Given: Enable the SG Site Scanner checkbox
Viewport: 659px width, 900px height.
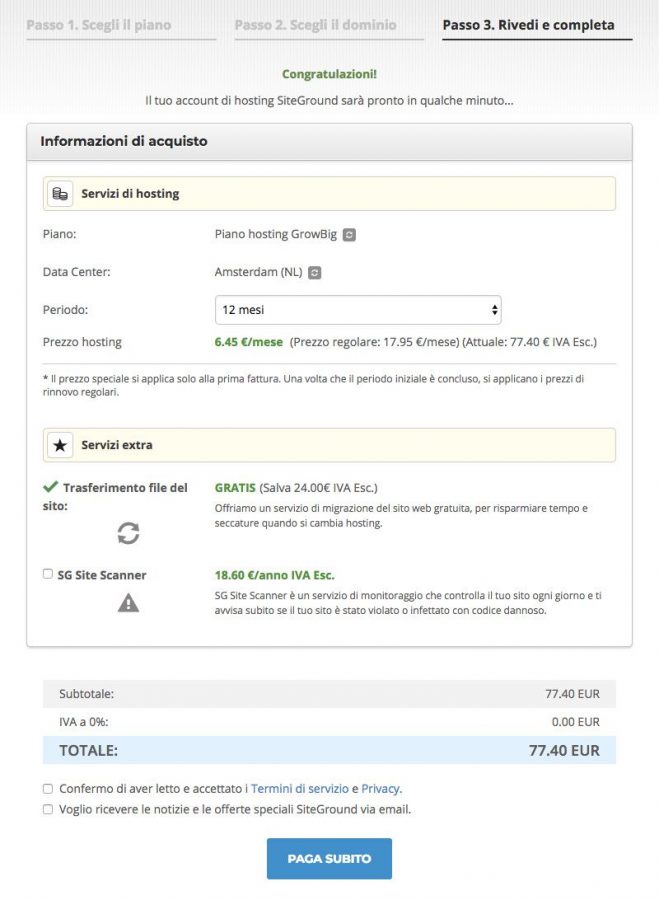Looking at the screenshot, I should 48,574.
